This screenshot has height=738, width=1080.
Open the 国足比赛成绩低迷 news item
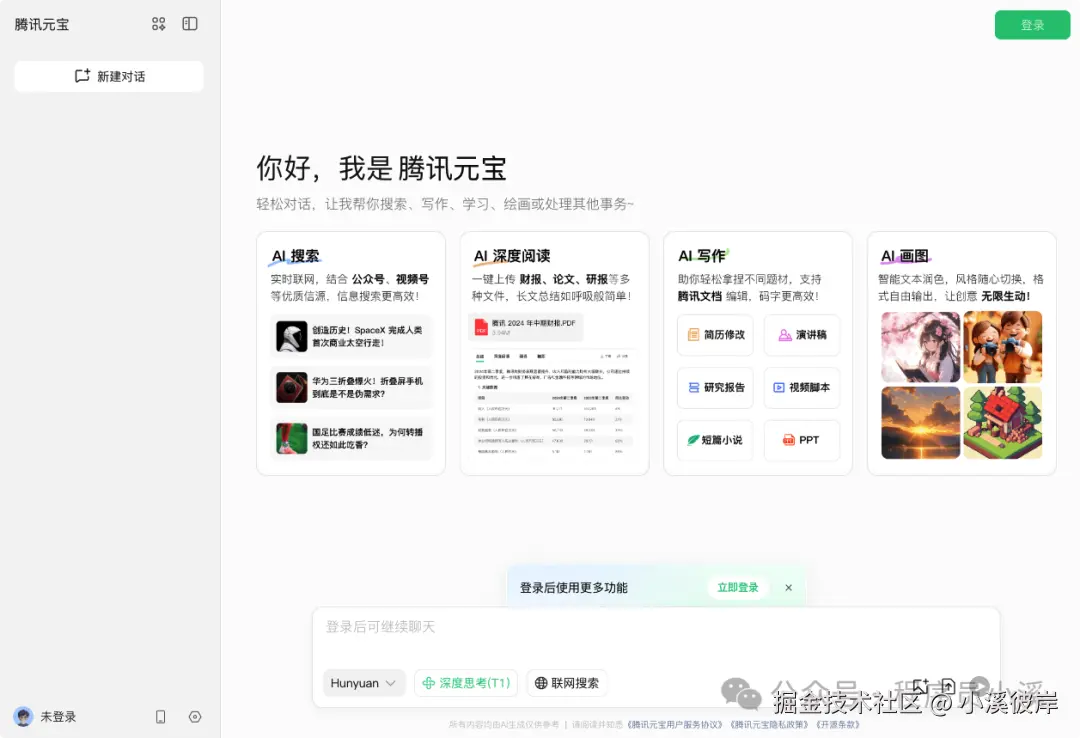[351, 438]
